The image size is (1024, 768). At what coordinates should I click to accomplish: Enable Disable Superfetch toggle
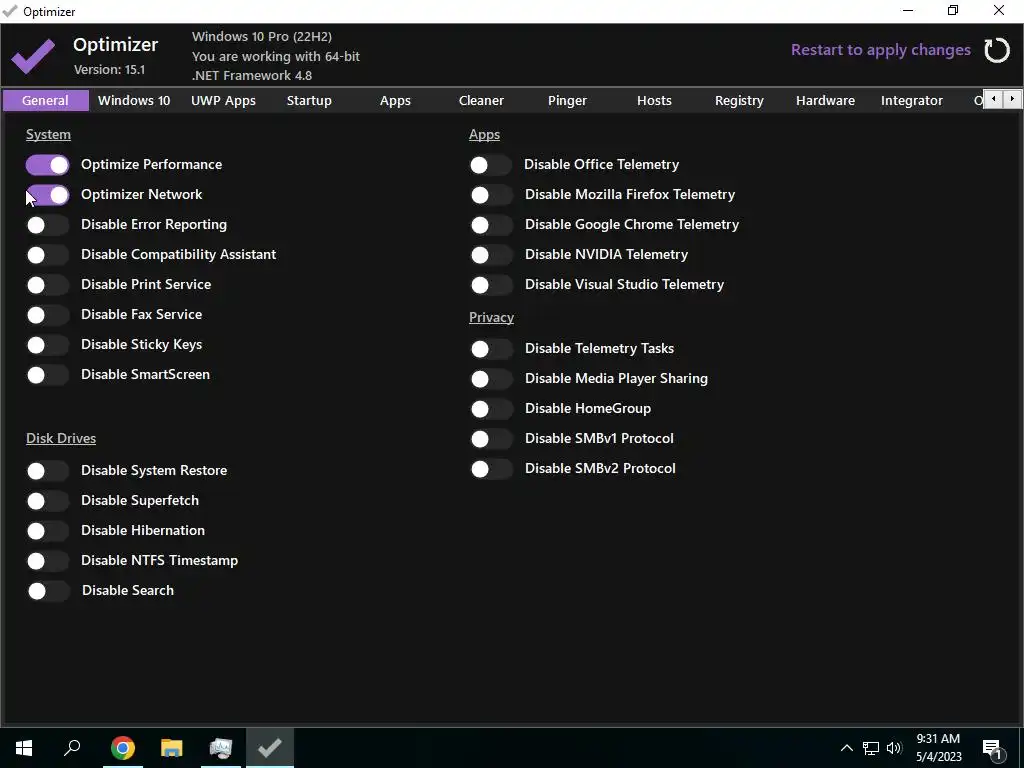[x=47, y=501]
